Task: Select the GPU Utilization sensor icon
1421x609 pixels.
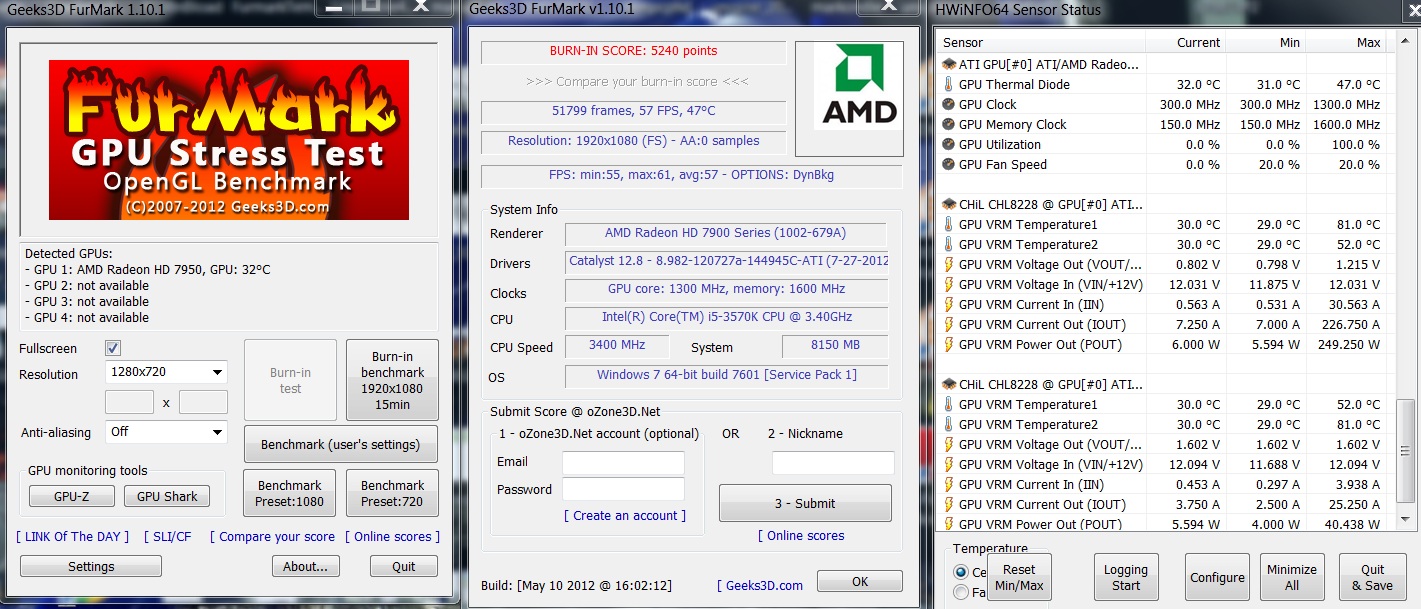Action: [949, 144]
